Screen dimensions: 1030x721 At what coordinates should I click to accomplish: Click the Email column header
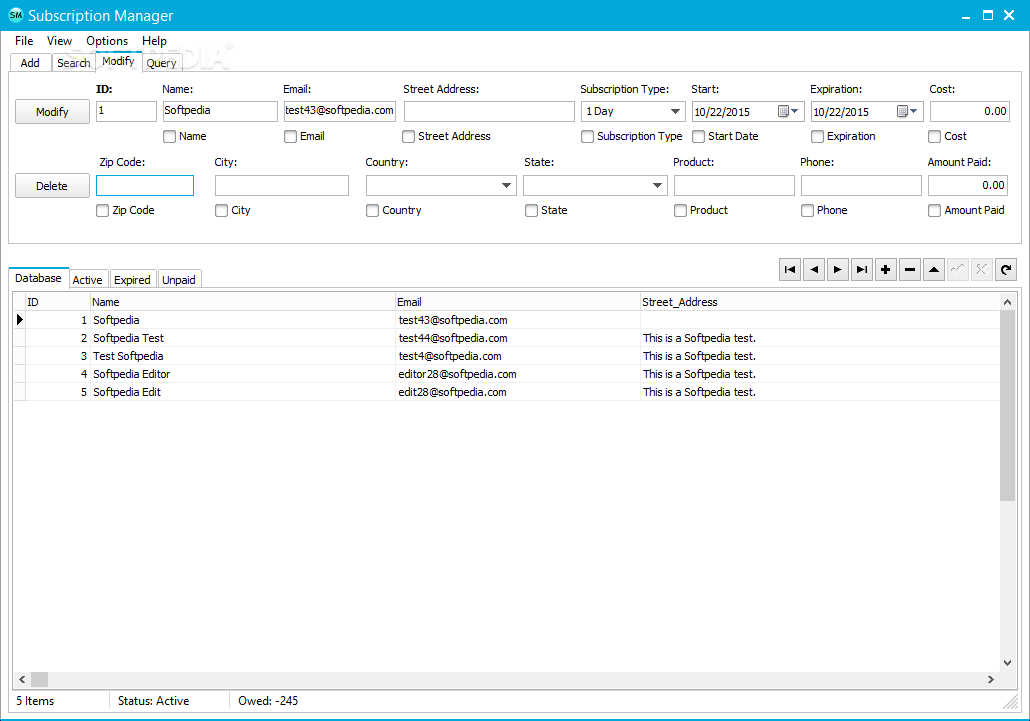pos(518,302)
